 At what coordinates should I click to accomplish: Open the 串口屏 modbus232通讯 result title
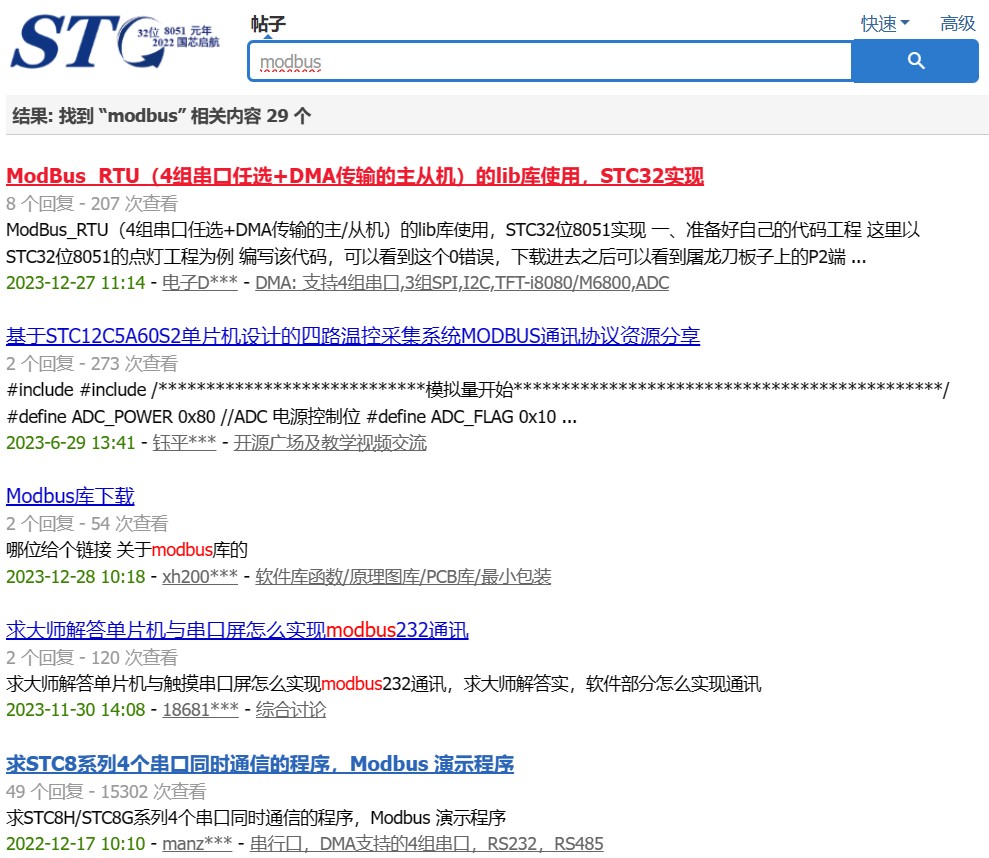[237, 630]
